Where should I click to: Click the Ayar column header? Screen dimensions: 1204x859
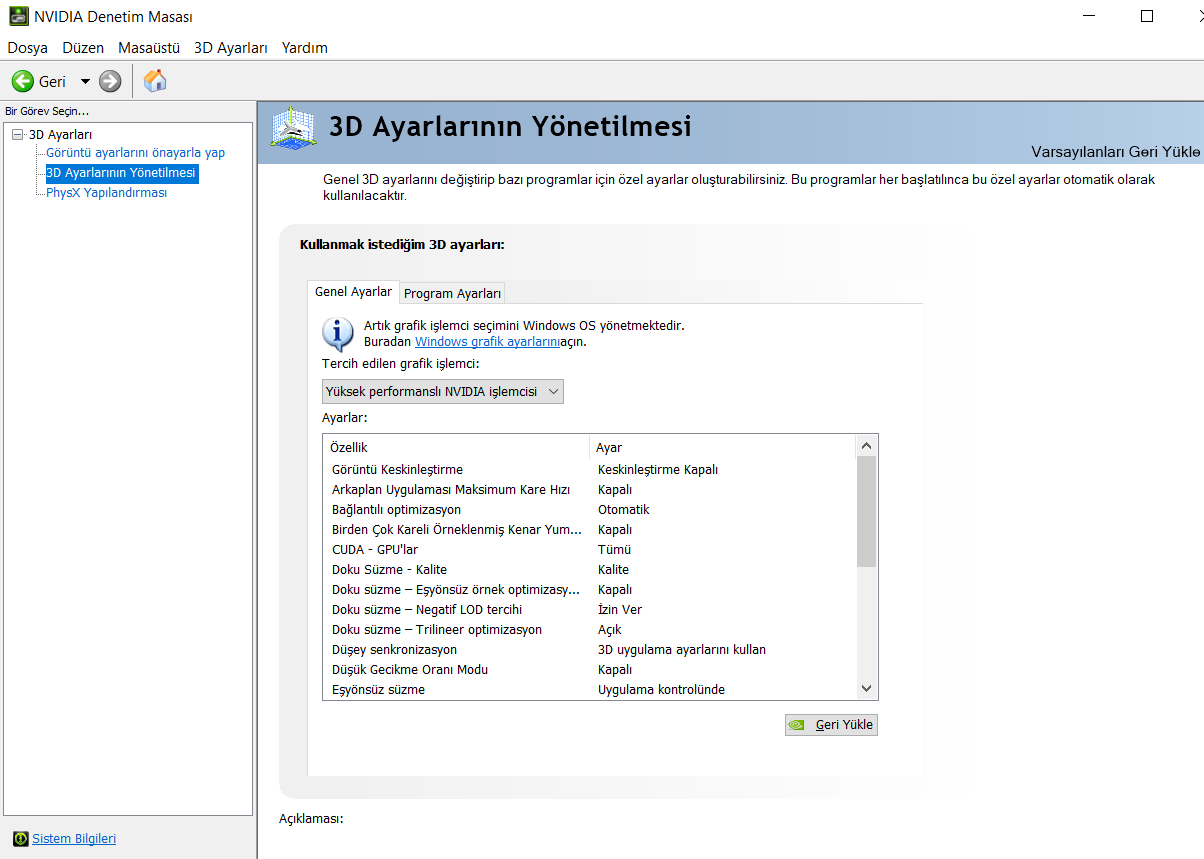[x=723, y=447]
